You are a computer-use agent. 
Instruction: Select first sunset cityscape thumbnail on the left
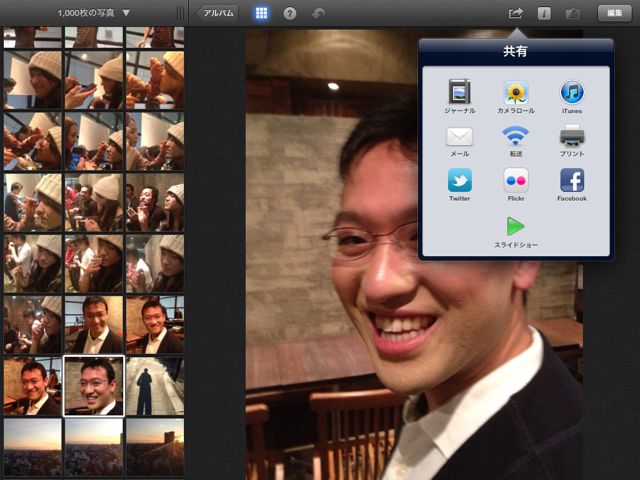tap(33, 448)
